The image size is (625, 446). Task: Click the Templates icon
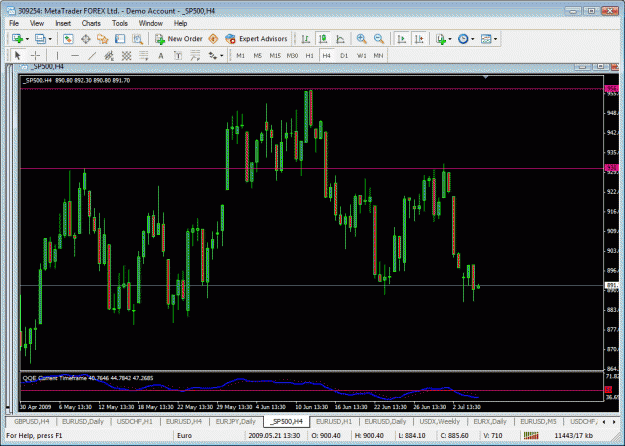point(486,39)
